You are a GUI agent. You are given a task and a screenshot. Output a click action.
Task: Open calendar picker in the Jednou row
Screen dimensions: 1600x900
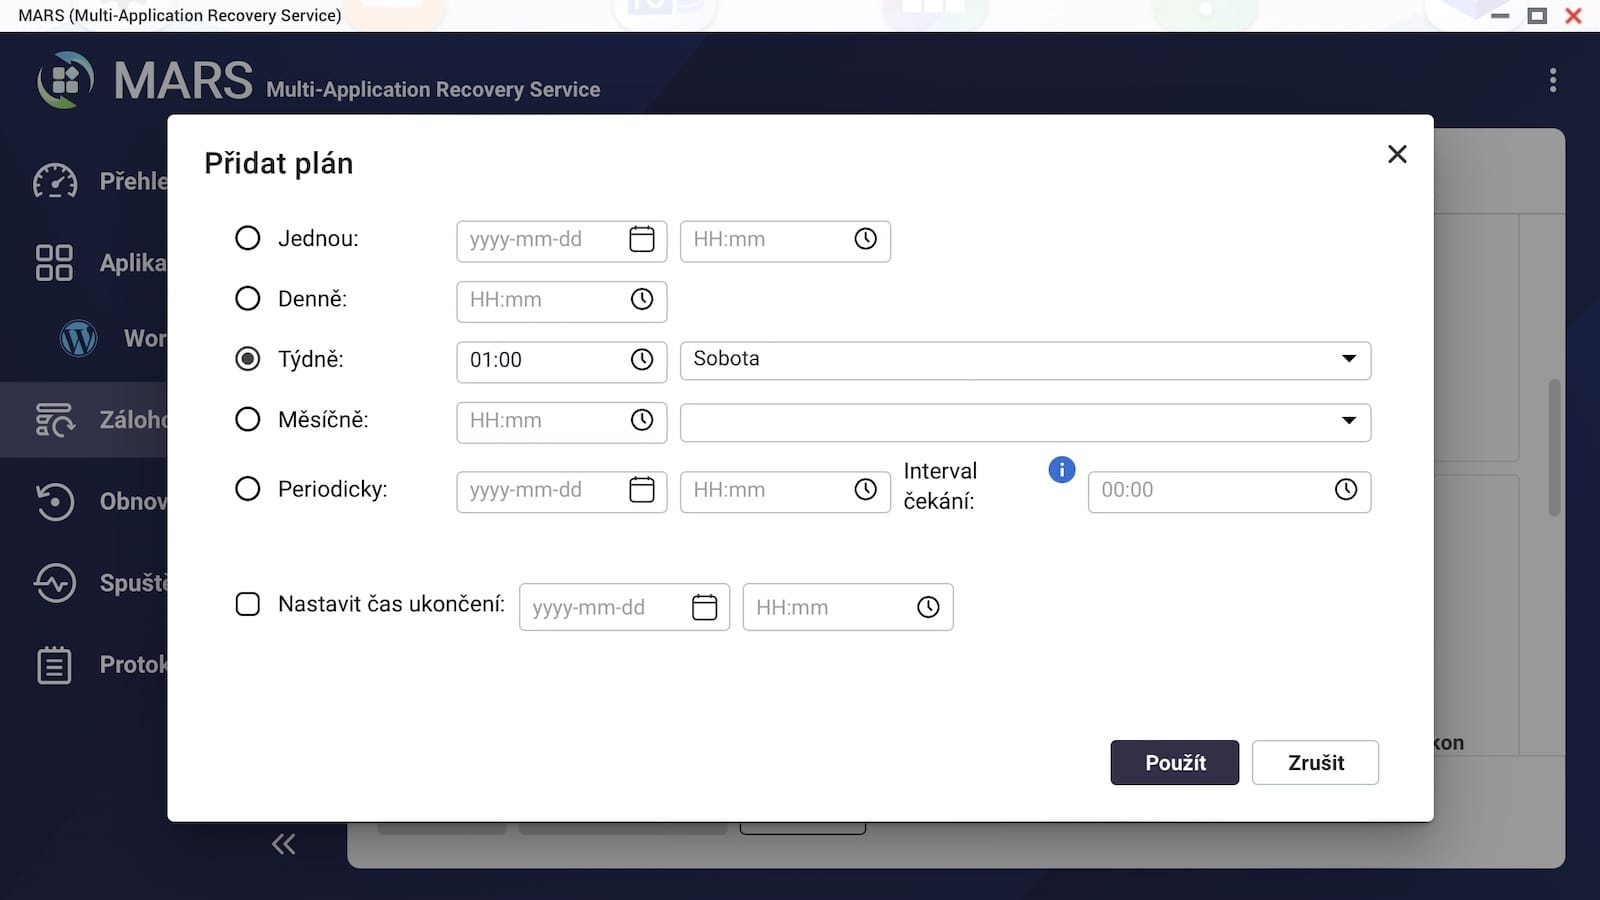tap(642, 239)
